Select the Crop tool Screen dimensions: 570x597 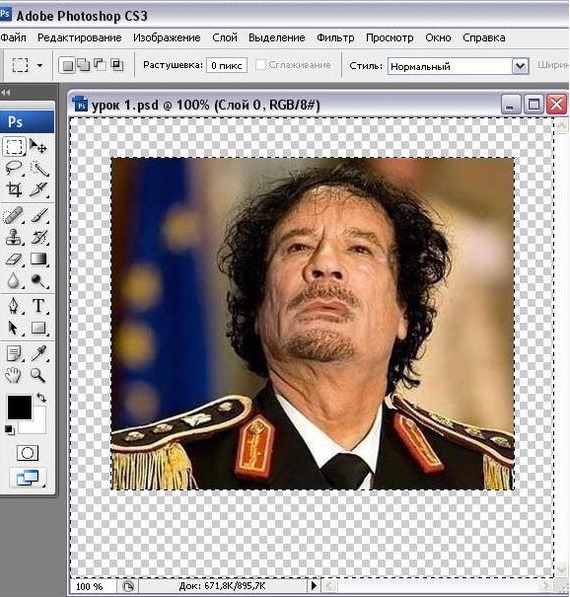point(14,189)
